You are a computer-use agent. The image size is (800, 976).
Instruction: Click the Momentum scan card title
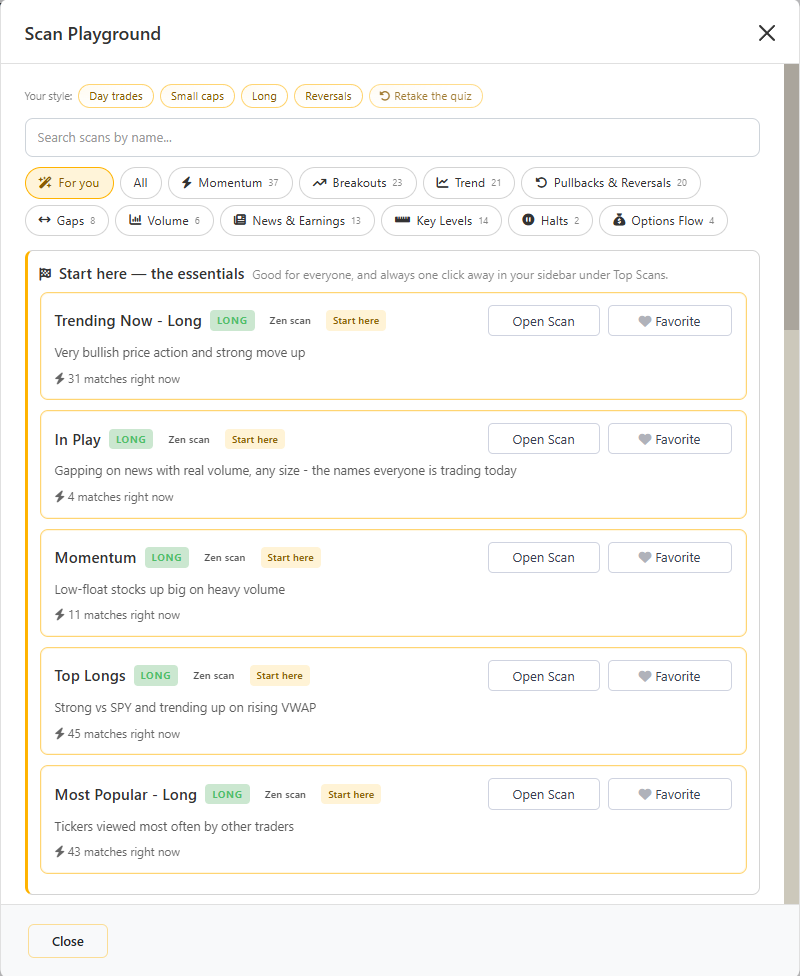(x=95, y=558)
